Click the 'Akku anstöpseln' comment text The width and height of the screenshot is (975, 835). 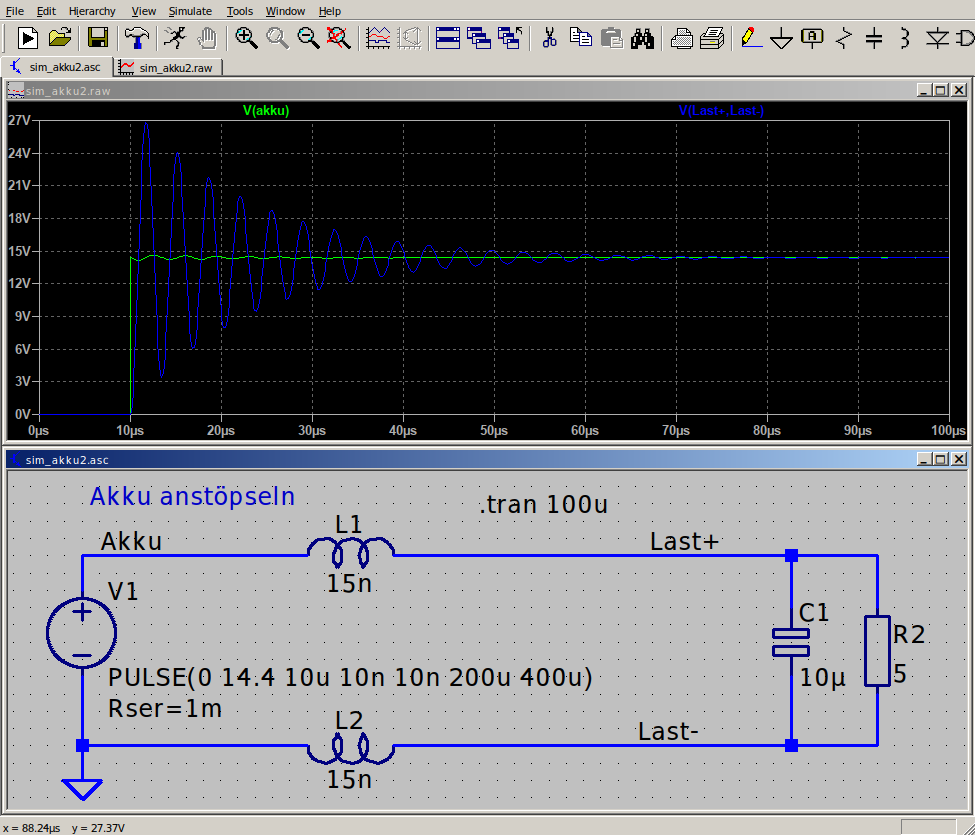[x=192, y=497]
